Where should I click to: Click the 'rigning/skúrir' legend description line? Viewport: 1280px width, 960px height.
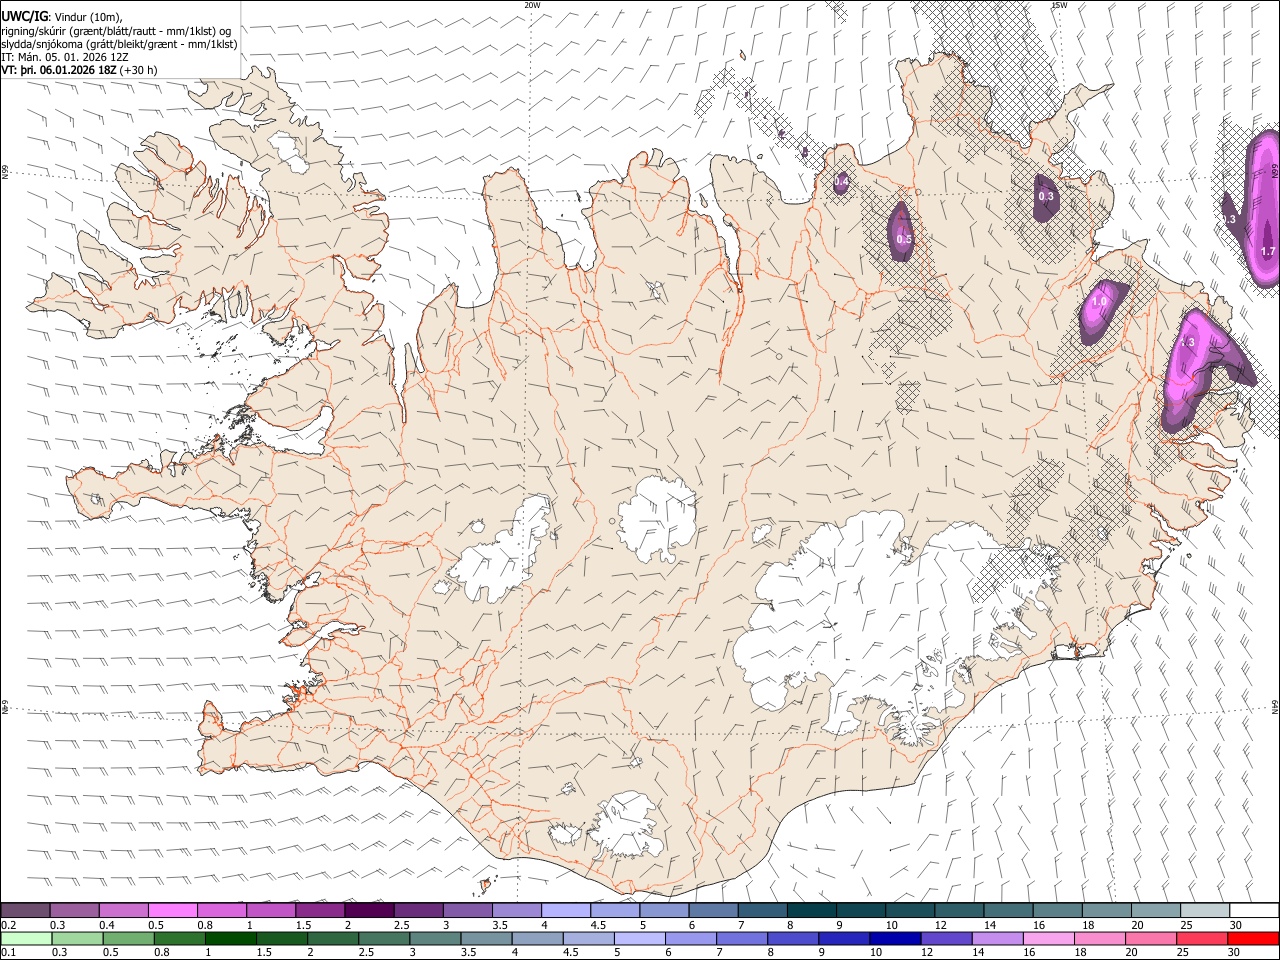click(116, 30)
